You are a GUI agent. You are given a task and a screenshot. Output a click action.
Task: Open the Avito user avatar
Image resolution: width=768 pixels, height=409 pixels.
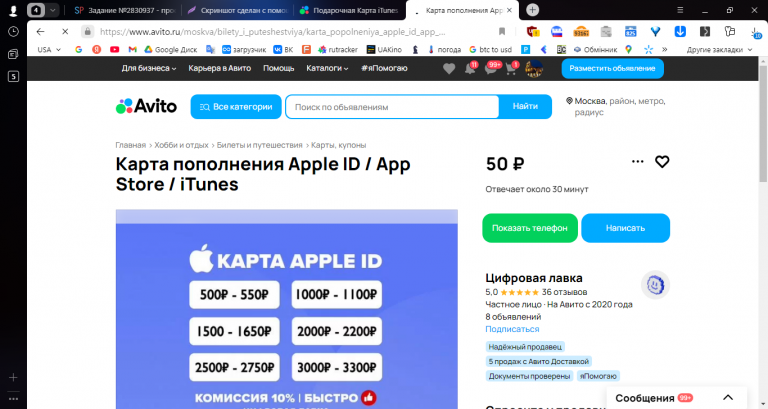pos(534,69)
